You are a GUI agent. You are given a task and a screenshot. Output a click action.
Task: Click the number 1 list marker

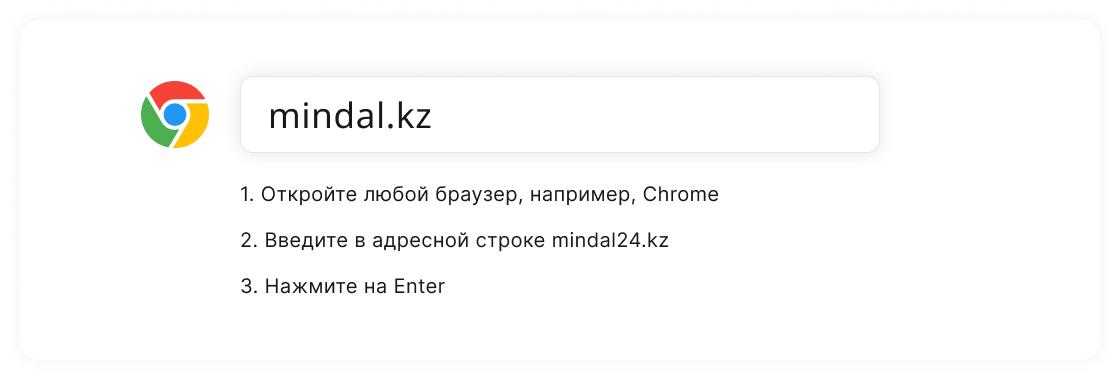click(x=246, y=194)
